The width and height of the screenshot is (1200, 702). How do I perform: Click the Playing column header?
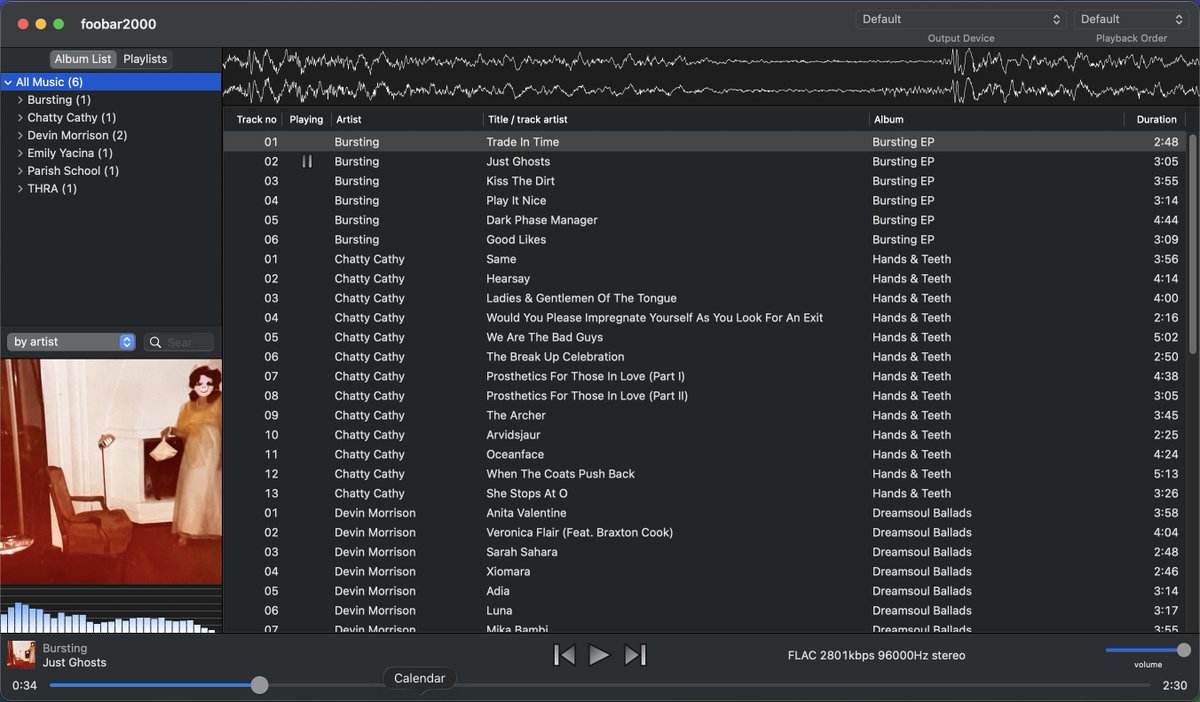(x=306, y=120)
